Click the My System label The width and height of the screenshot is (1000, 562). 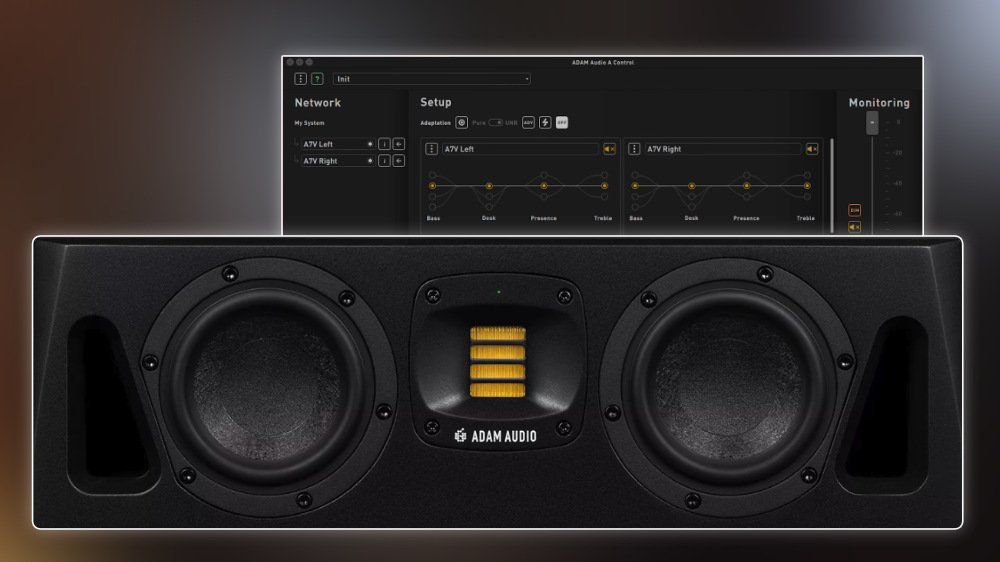(x=309, y=123)
